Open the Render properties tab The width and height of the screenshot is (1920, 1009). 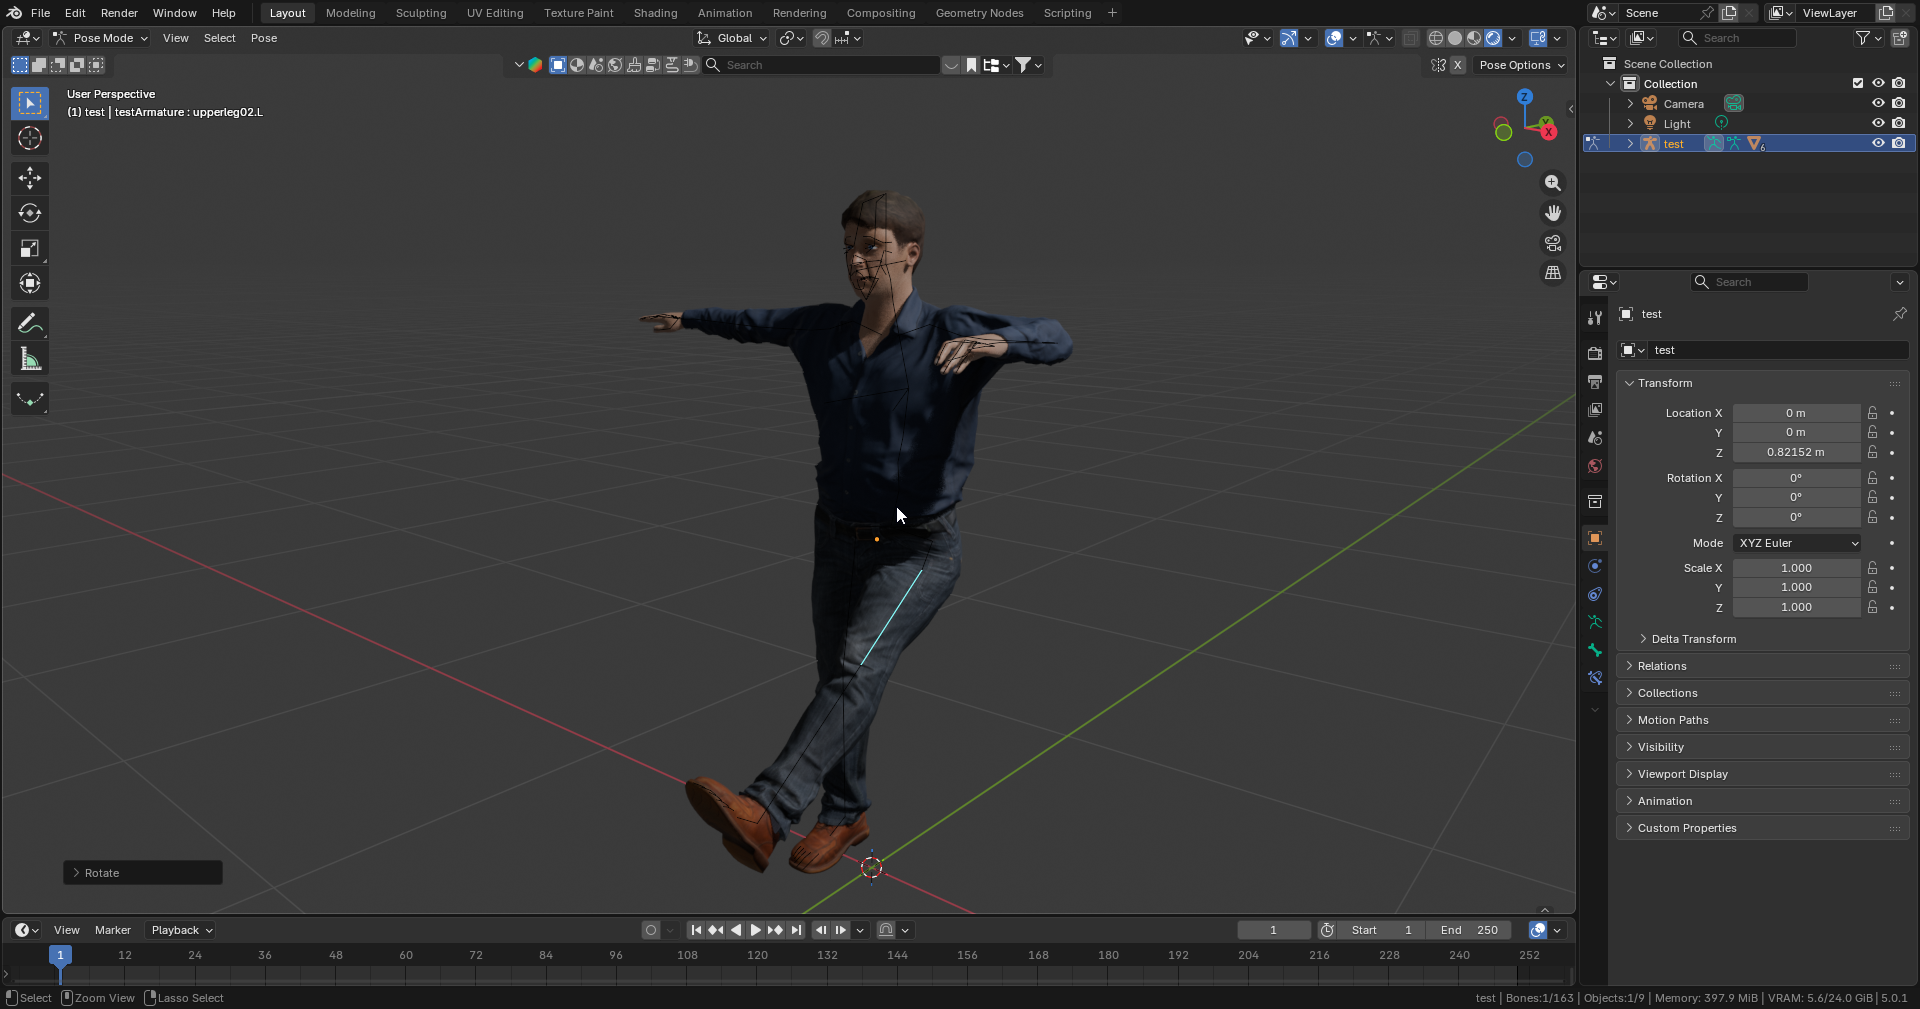tap(1595, 354)
